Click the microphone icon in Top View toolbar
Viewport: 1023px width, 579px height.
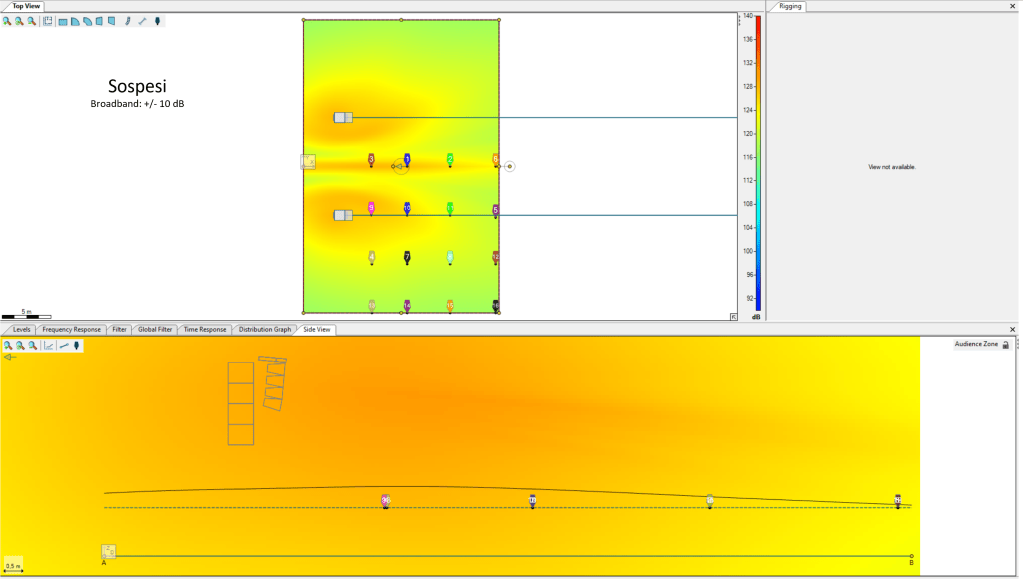(x=157, y=21)
